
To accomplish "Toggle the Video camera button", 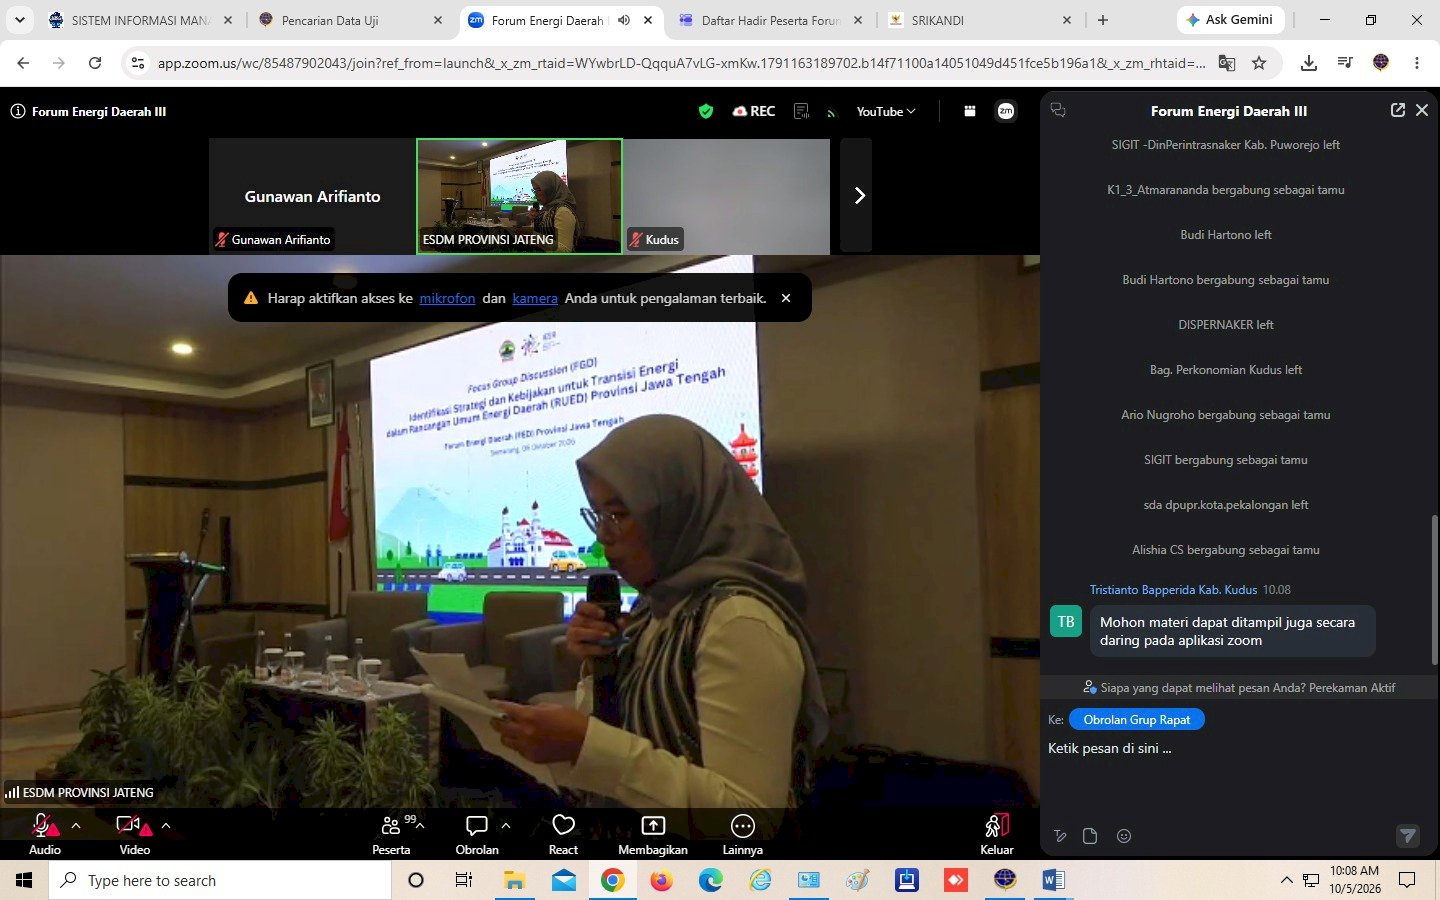I will (x=134, y=834).
